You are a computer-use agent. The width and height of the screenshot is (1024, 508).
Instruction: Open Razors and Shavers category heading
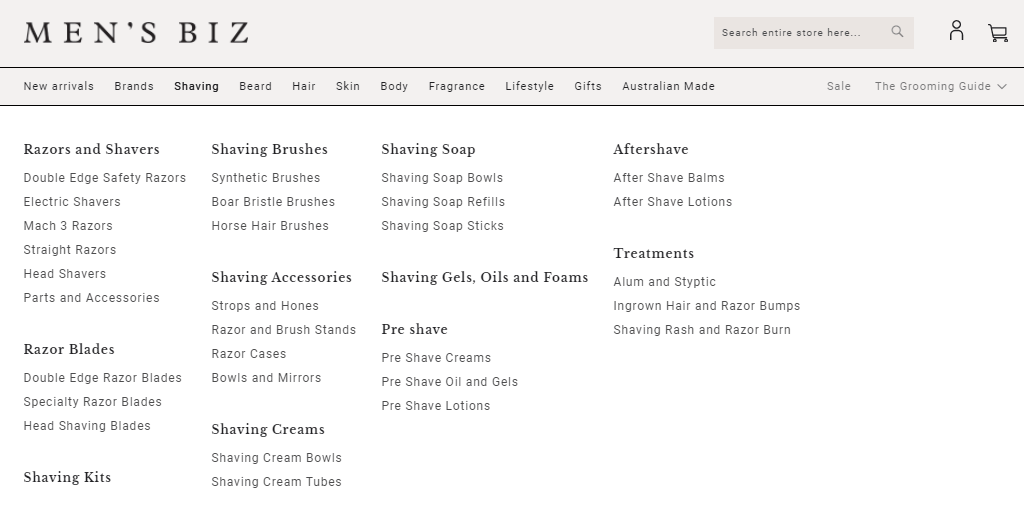pyautogui.click(x=91, y=150)
